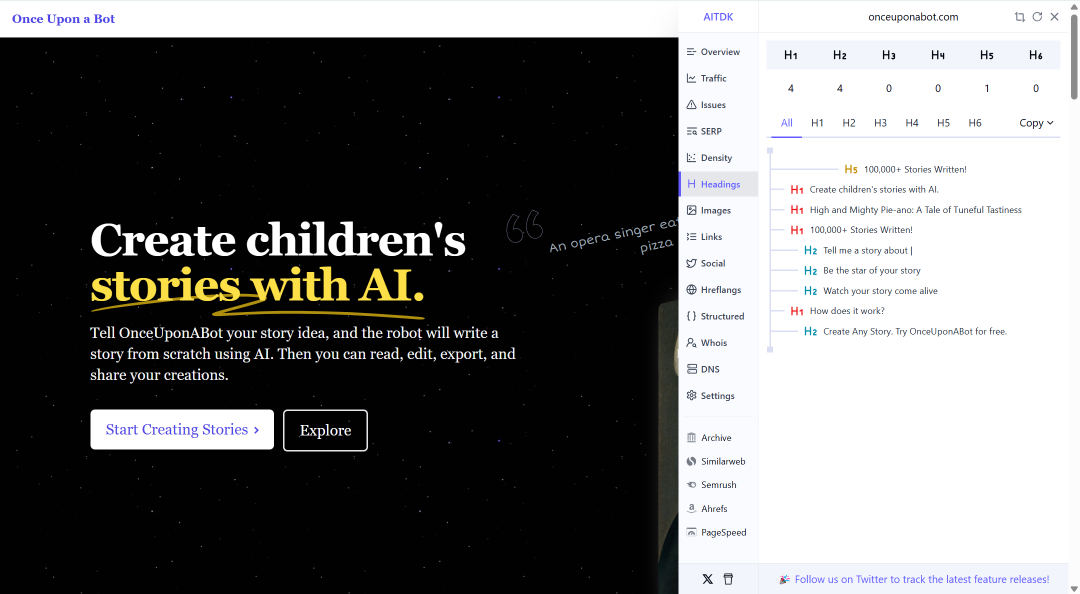Select H1 'High and Mighty Pie-ano' heading
This screenshot has width=1080, height=594.
point(906,209)
